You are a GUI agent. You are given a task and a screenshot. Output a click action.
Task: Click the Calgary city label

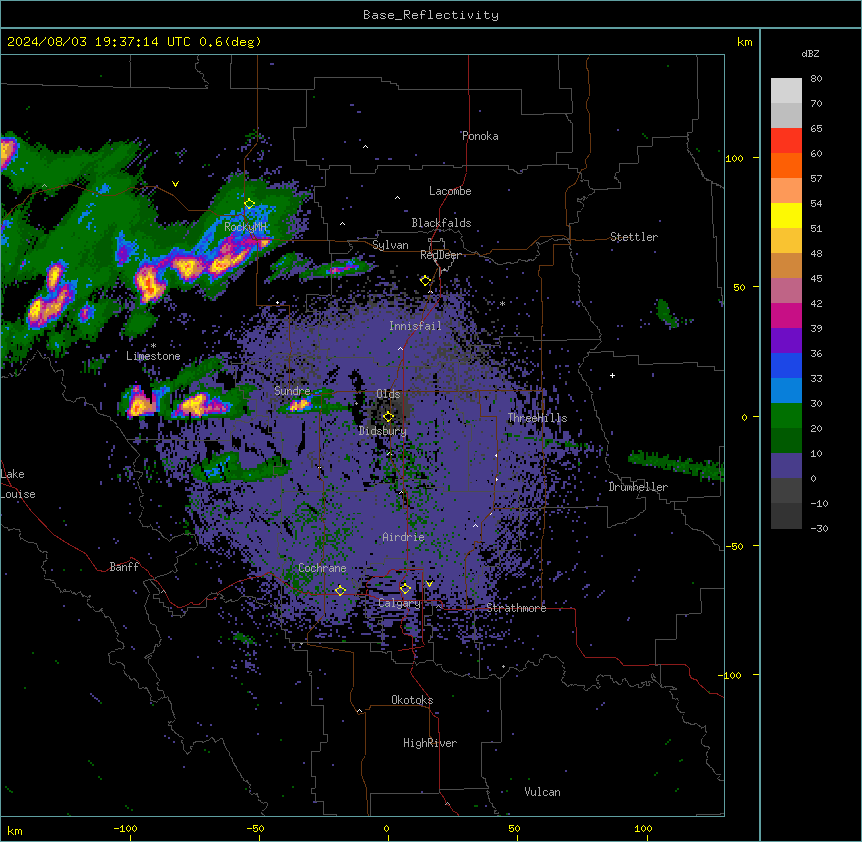(x=399, y=603)
